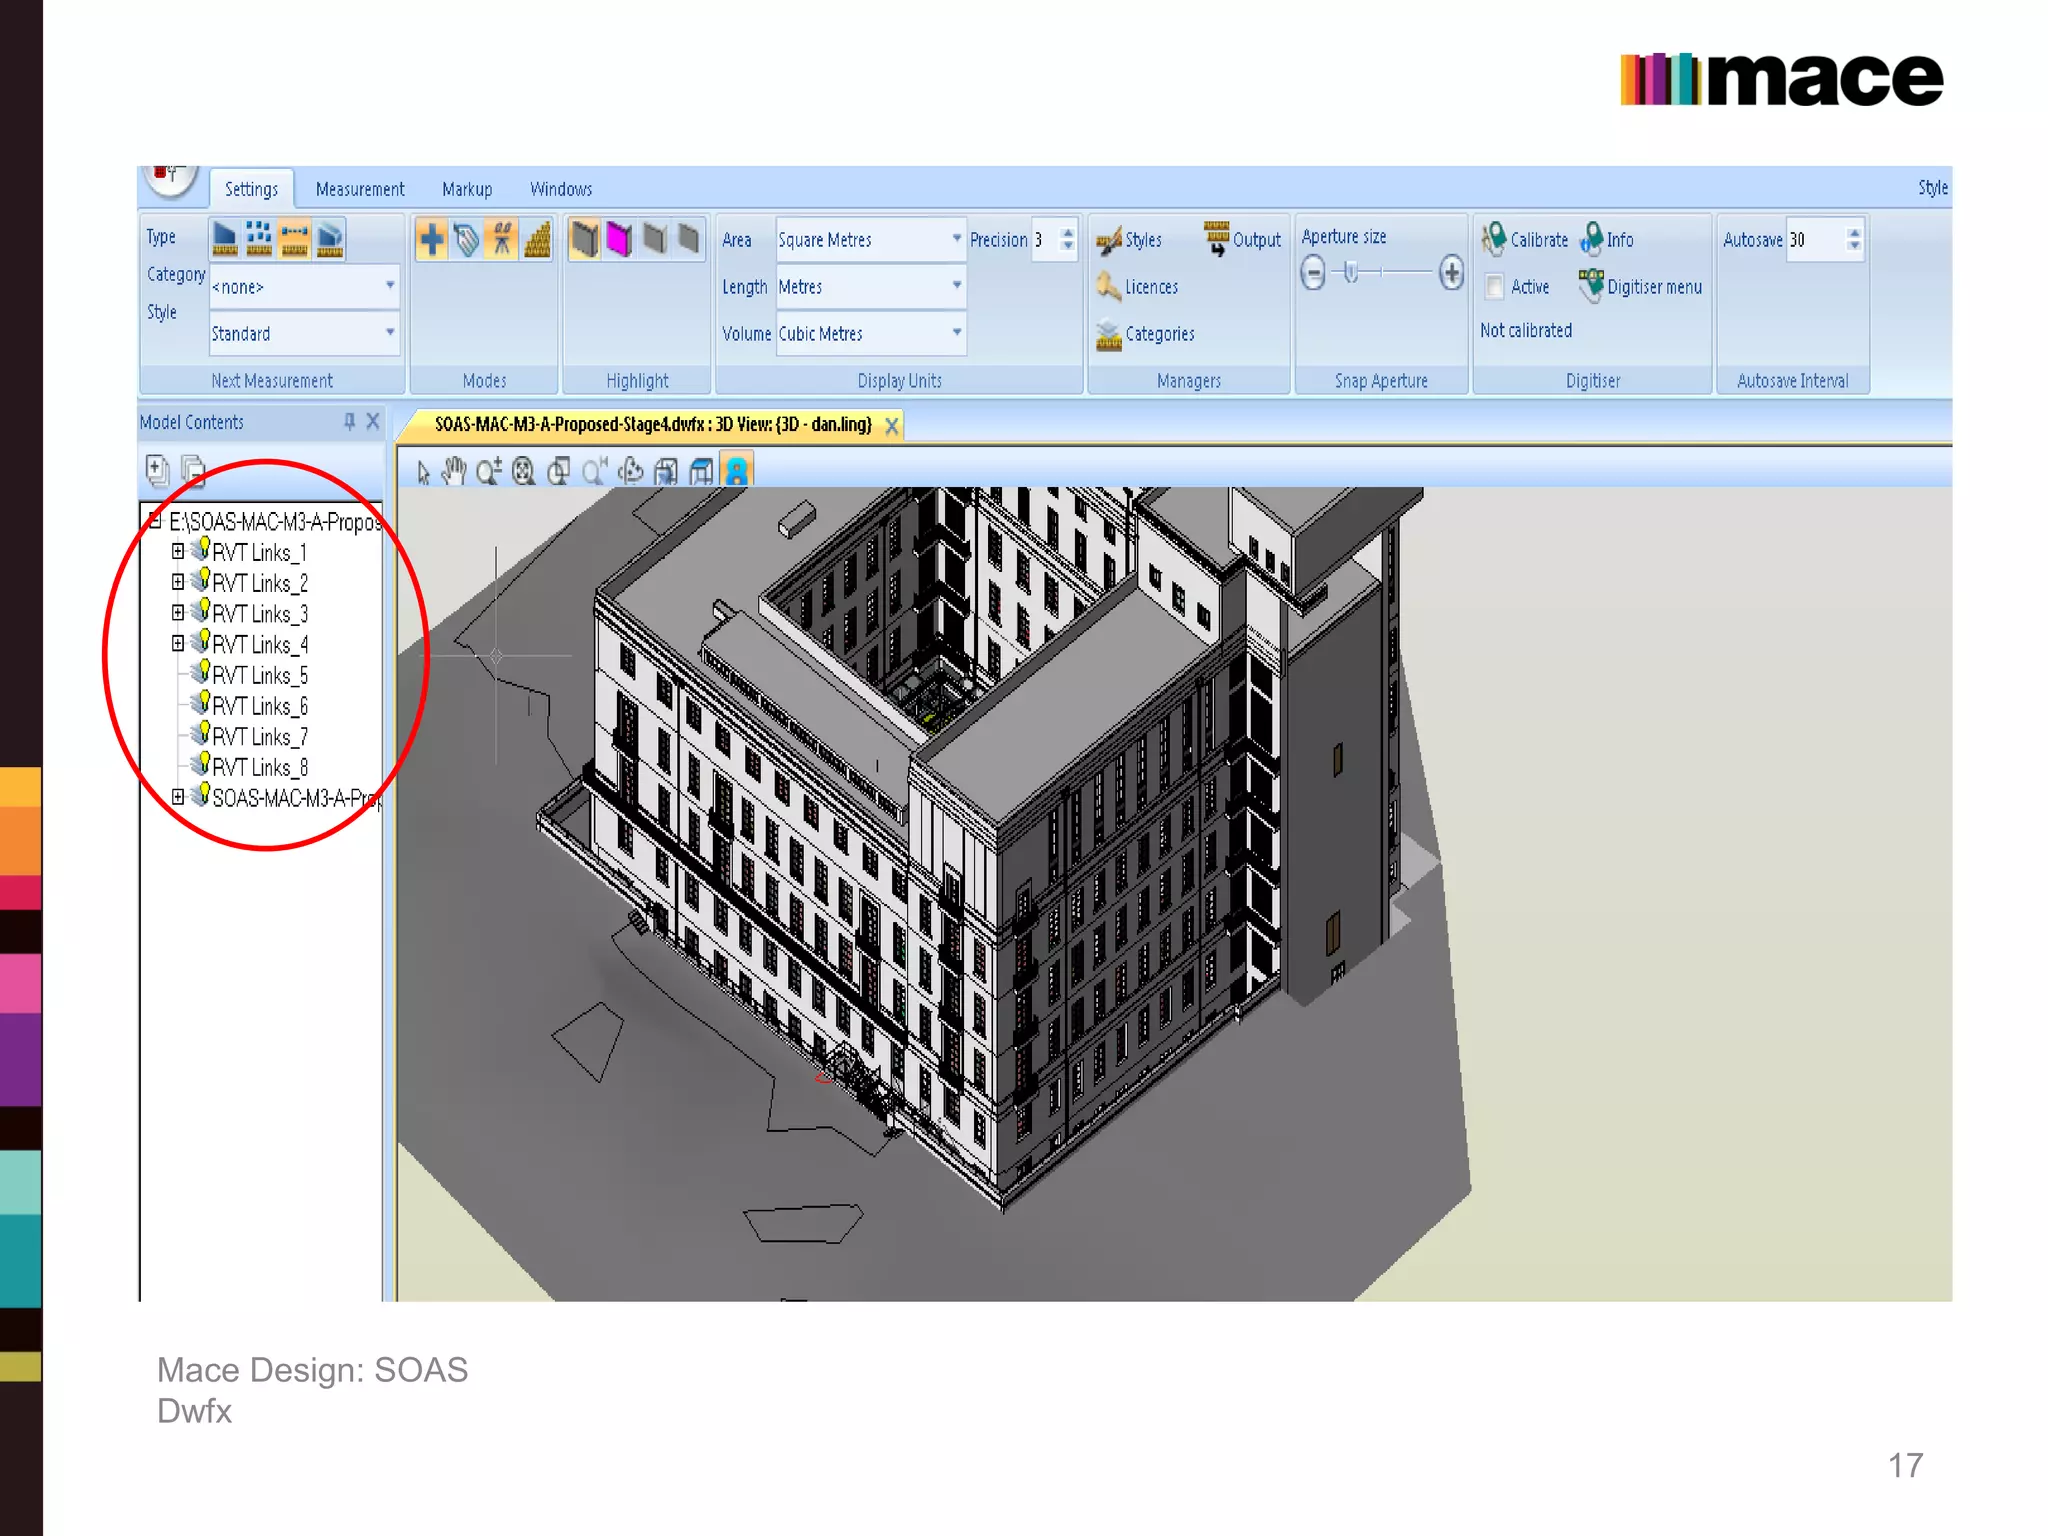Viewport: 2048px width, 1536px height.
Task: Open the Area units Square Metres dropdown
Action: pos(871,240)
